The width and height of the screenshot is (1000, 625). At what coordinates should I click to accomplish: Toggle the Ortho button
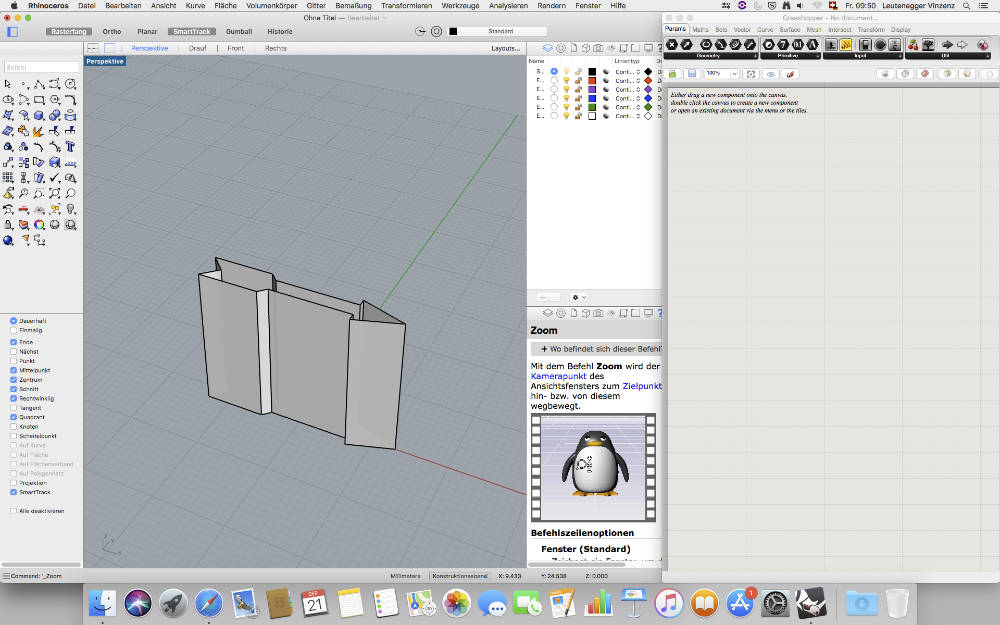[112, 31]
